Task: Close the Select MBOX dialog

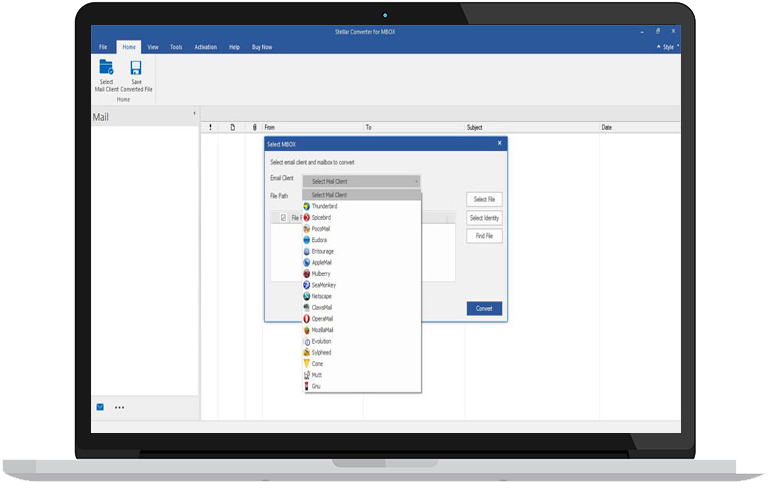Action: click(x=499, y=143)
